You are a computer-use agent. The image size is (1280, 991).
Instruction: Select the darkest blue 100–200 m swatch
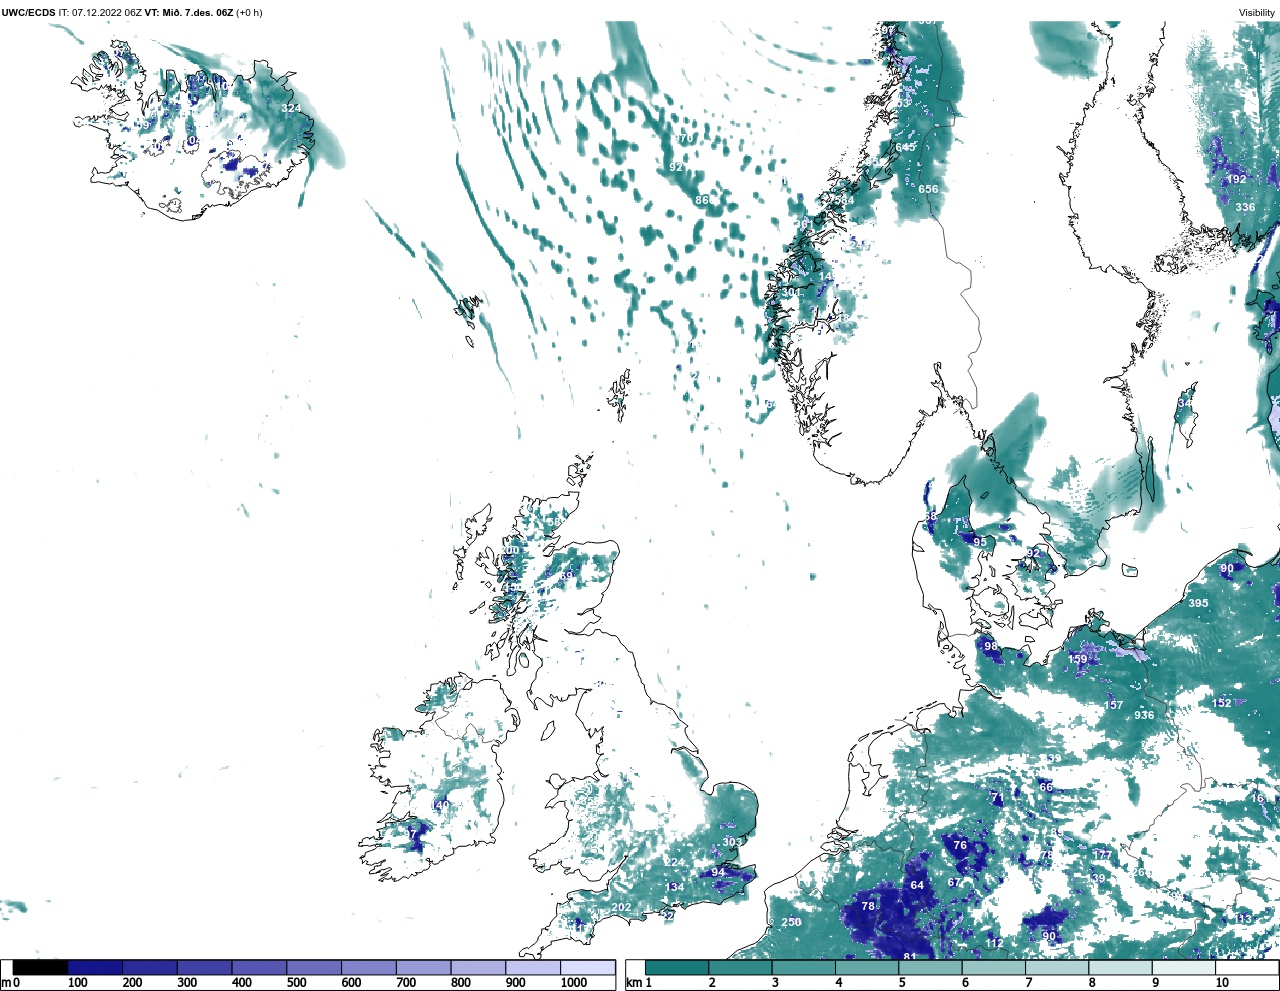click(x=95, y=968)
